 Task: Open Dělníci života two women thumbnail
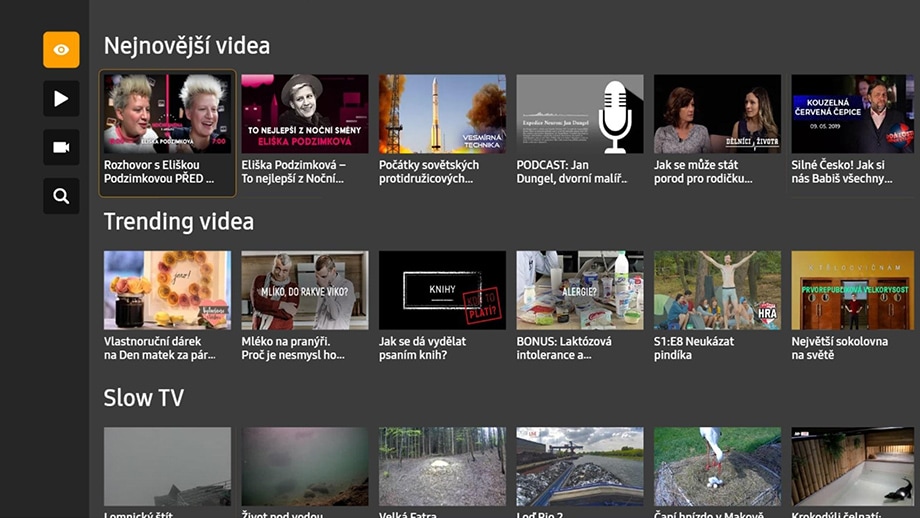(x=717, y=114)
